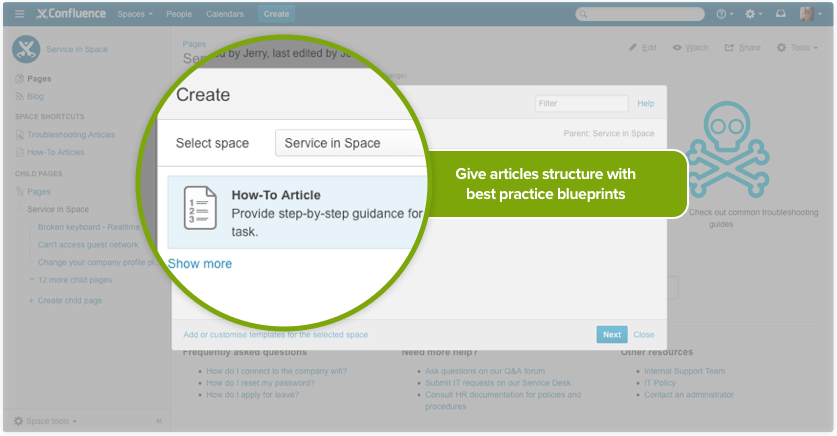Click the Service in Space avatar icon
The image size is (837, 436).
(x=27, y=49)
